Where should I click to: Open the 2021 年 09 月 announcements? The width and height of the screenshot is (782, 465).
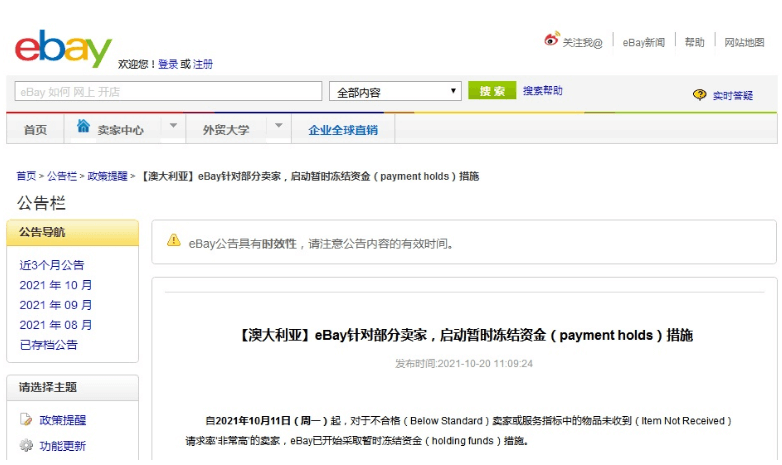(56, 305)
